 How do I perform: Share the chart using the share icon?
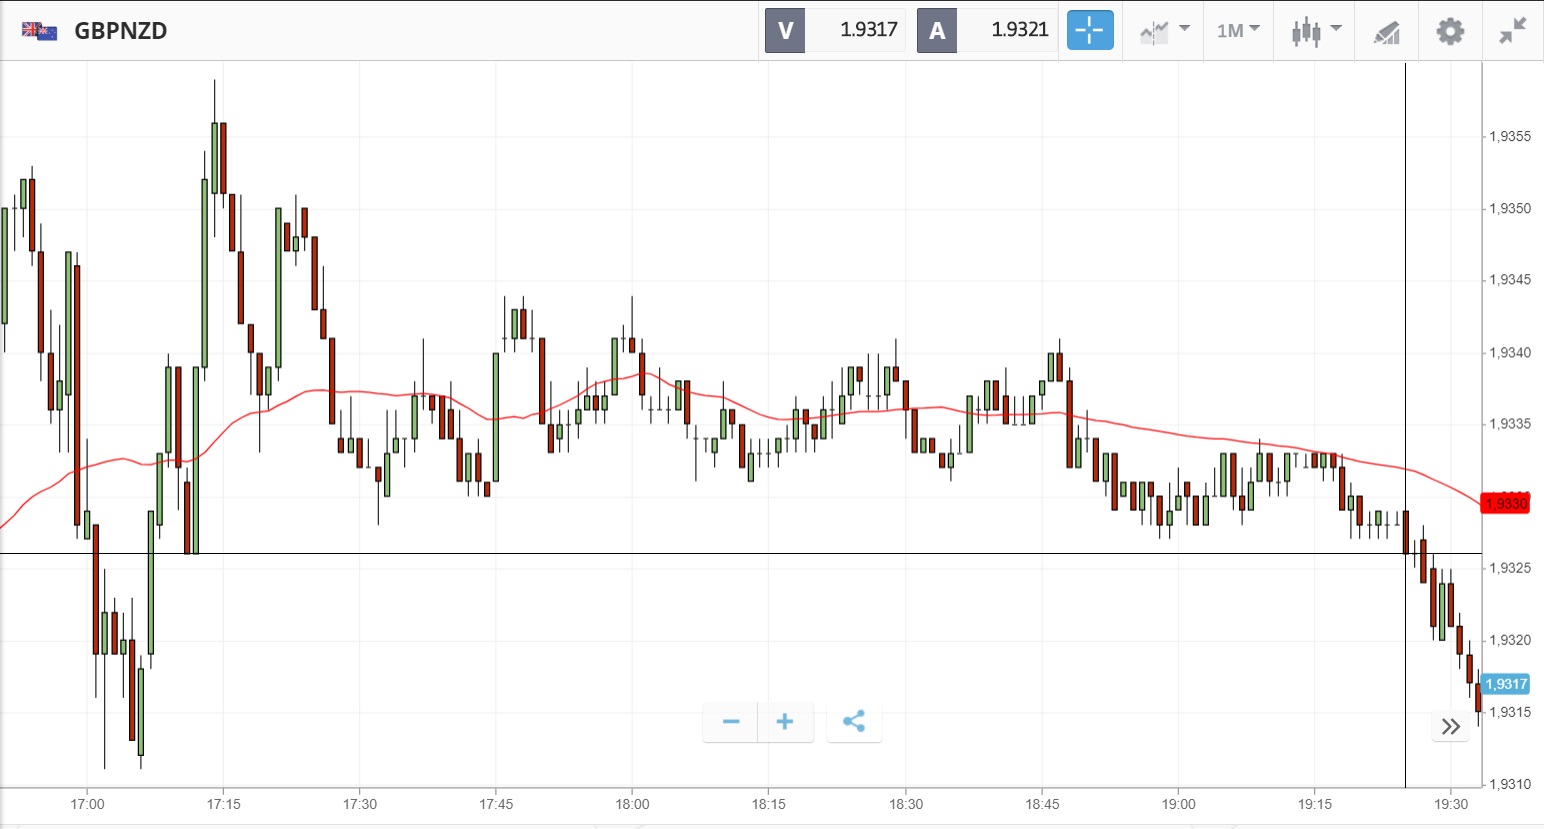click(854, 722)
